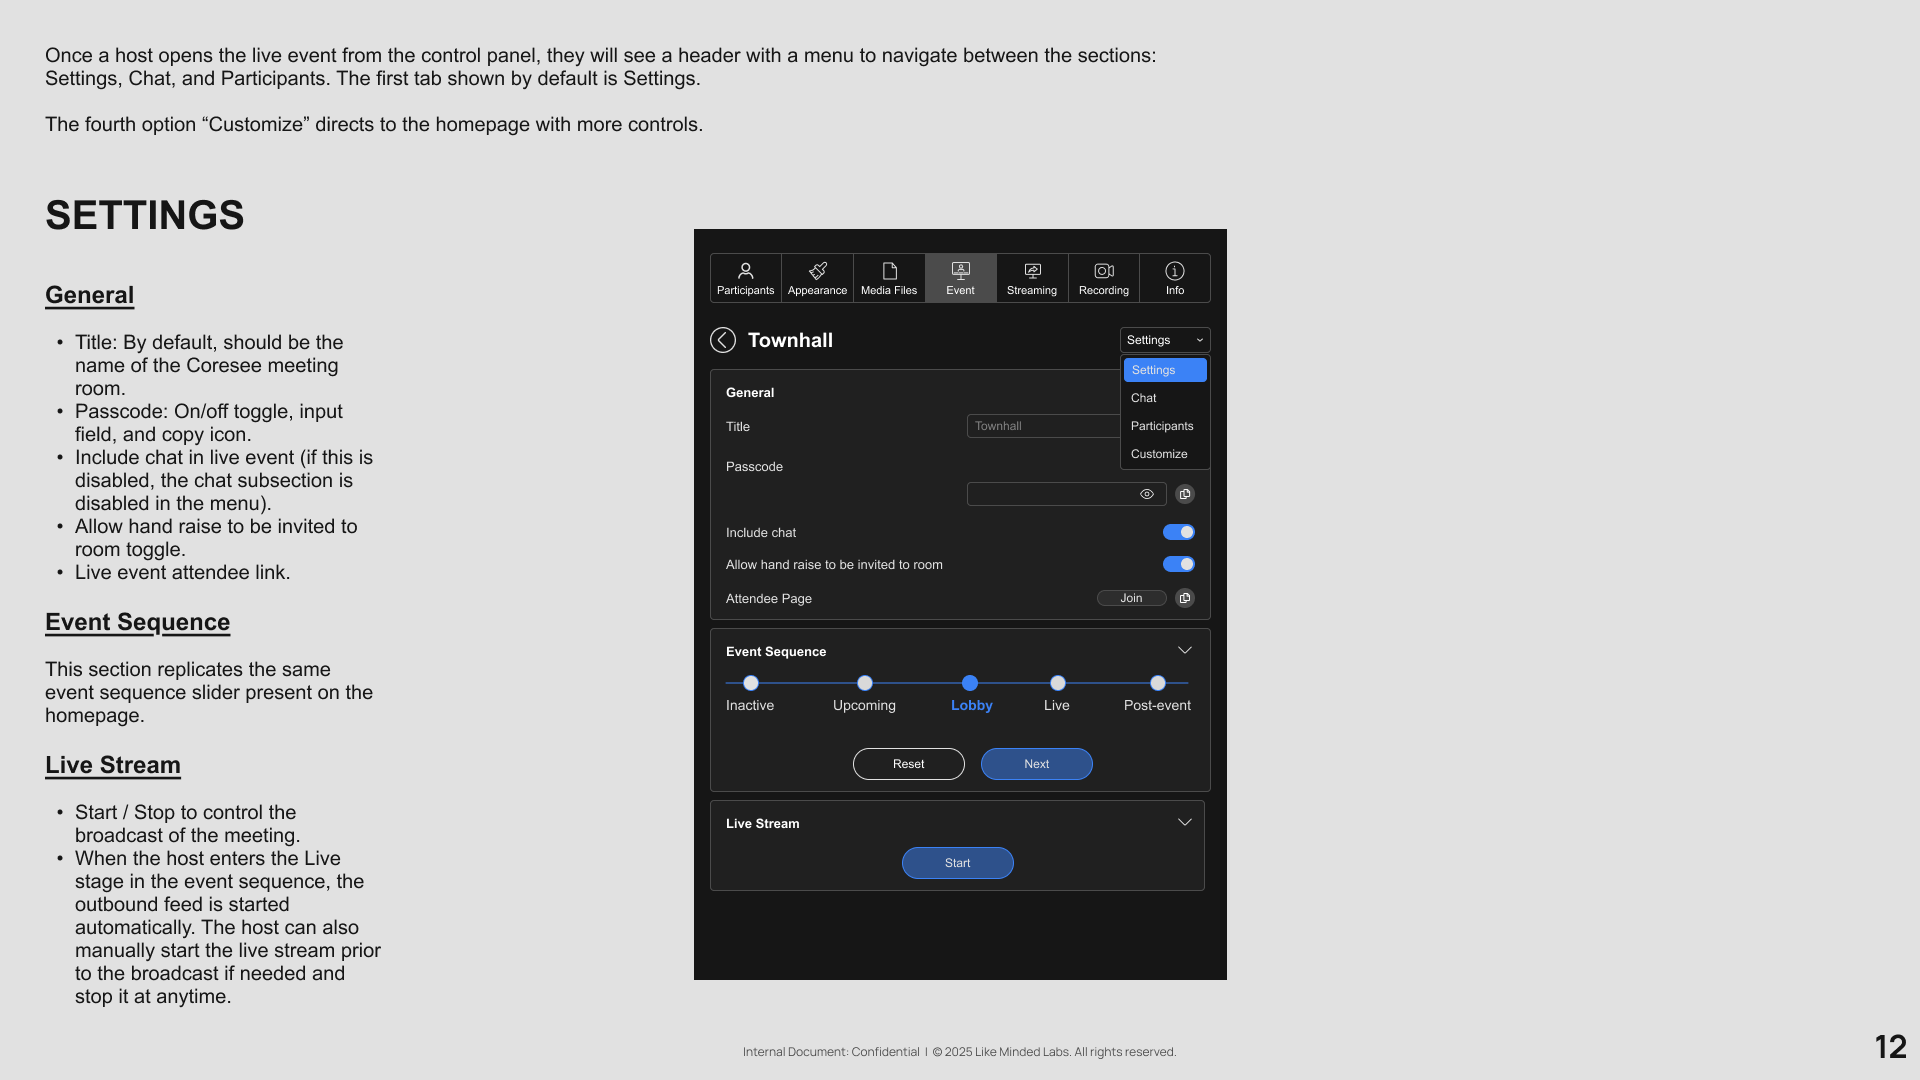Toggle the Include chat switch
Screen dimensions: 1920x1080
(x=1179, y=532)
